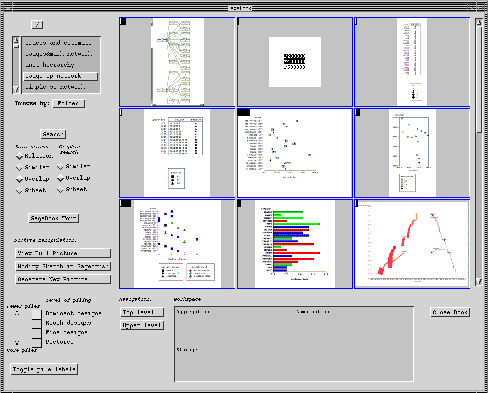Click inside the workspace panel
The height and width of the screenshot is (393, 488).
[x=294, y=344]
